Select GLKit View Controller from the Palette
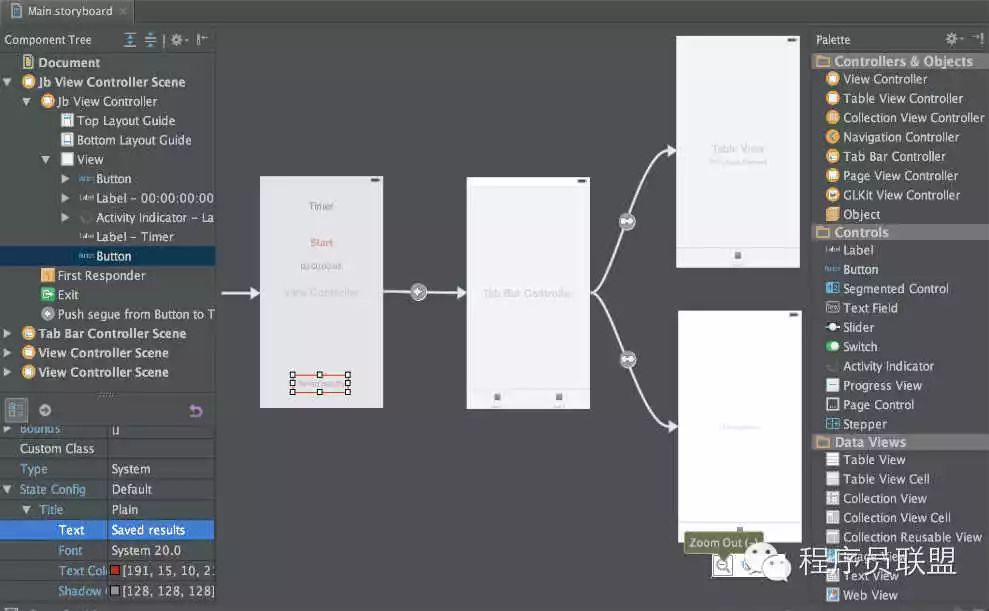This screenshot has width=989, height=611. coord(901,195)
